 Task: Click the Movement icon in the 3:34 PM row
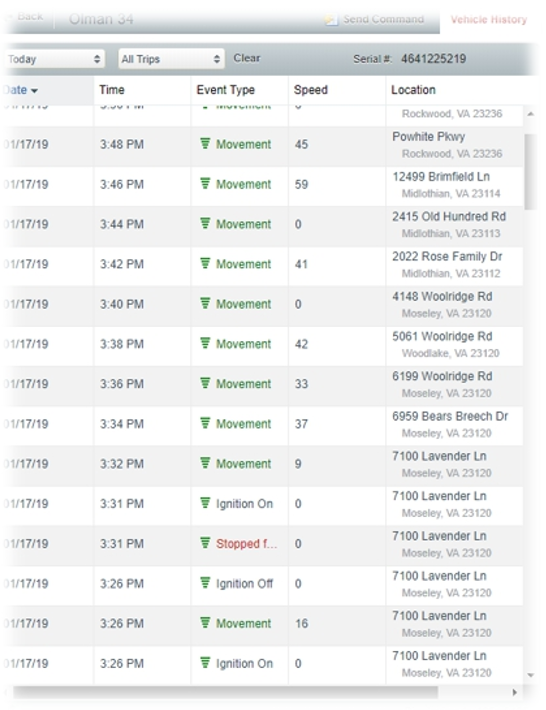(x=205, y=423)
